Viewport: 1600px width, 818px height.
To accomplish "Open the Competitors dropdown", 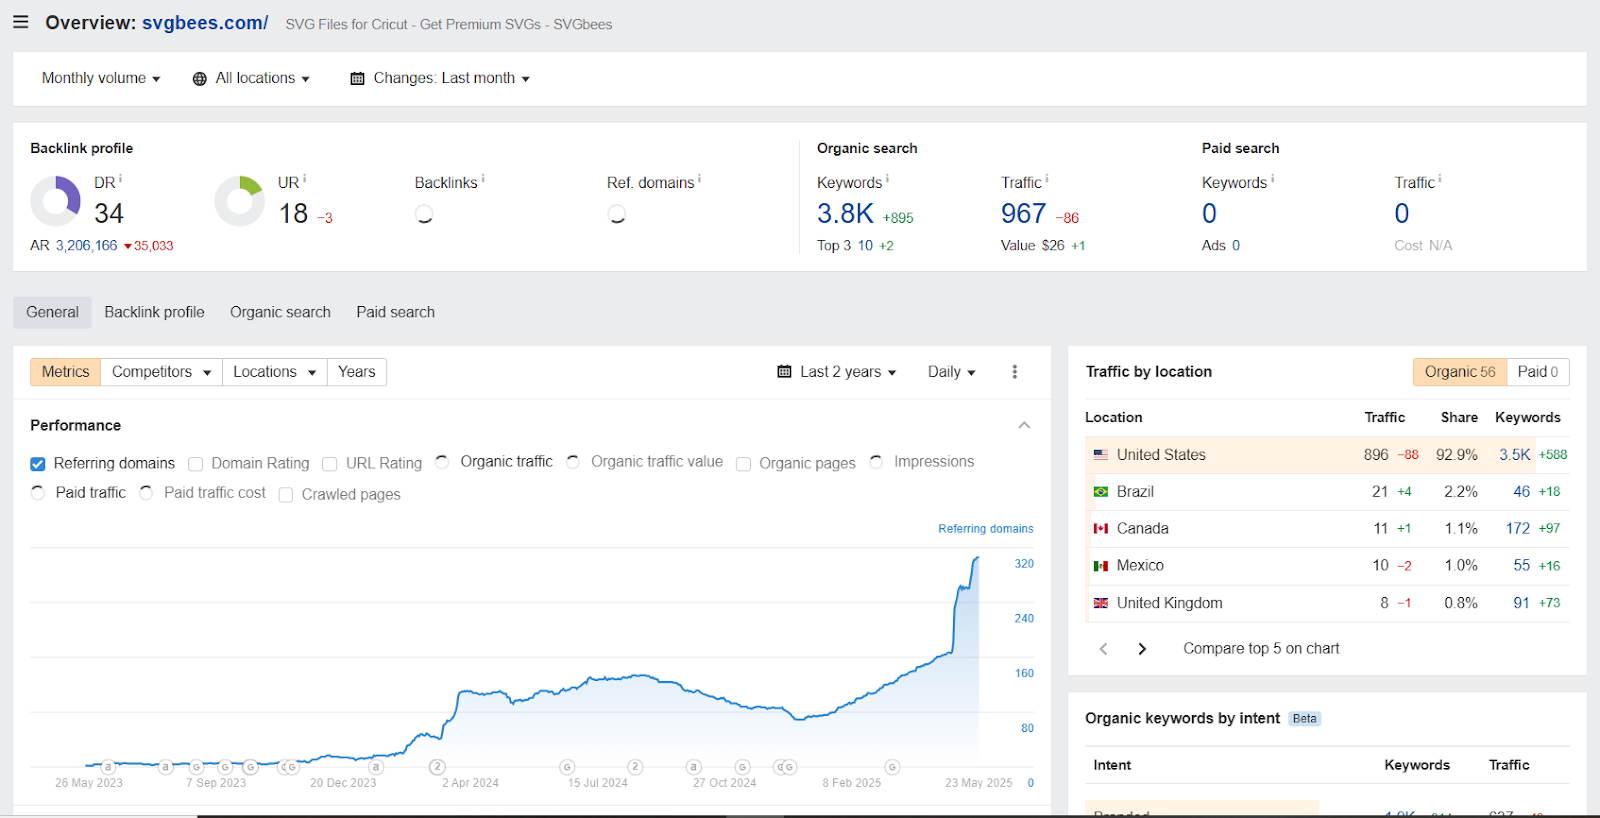I will click(x=161, y=372).
